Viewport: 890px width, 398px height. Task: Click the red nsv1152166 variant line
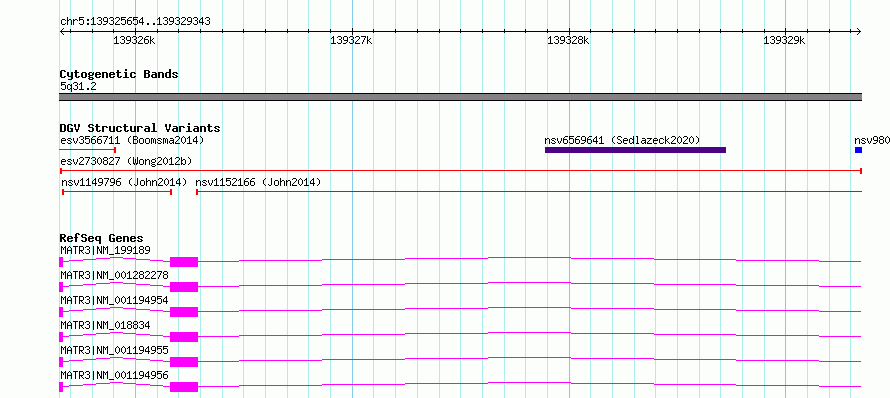pyautogui.click(x=529, y=192)
